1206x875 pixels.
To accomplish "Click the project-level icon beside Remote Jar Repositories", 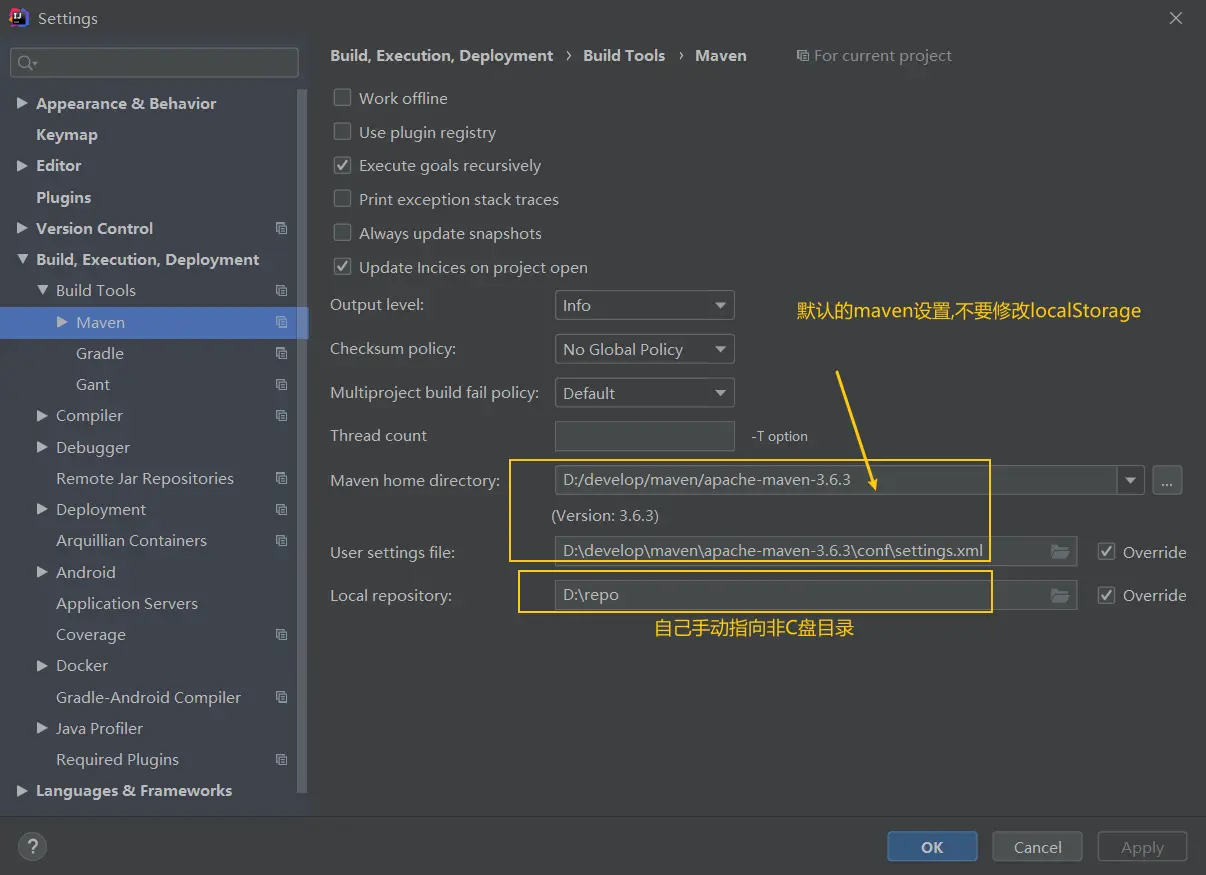I will pyautogui.click(x=281, y=478).
